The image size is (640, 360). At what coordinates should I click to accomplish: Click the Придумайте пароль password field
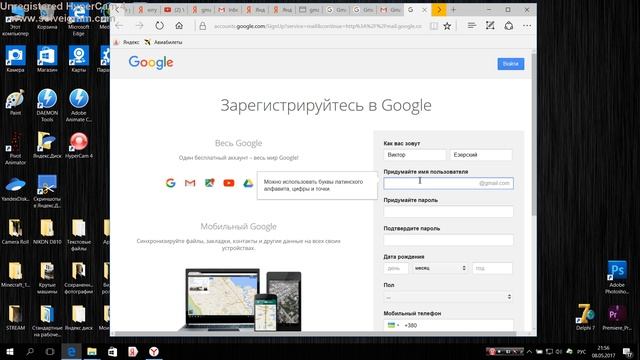pos(448,211)
